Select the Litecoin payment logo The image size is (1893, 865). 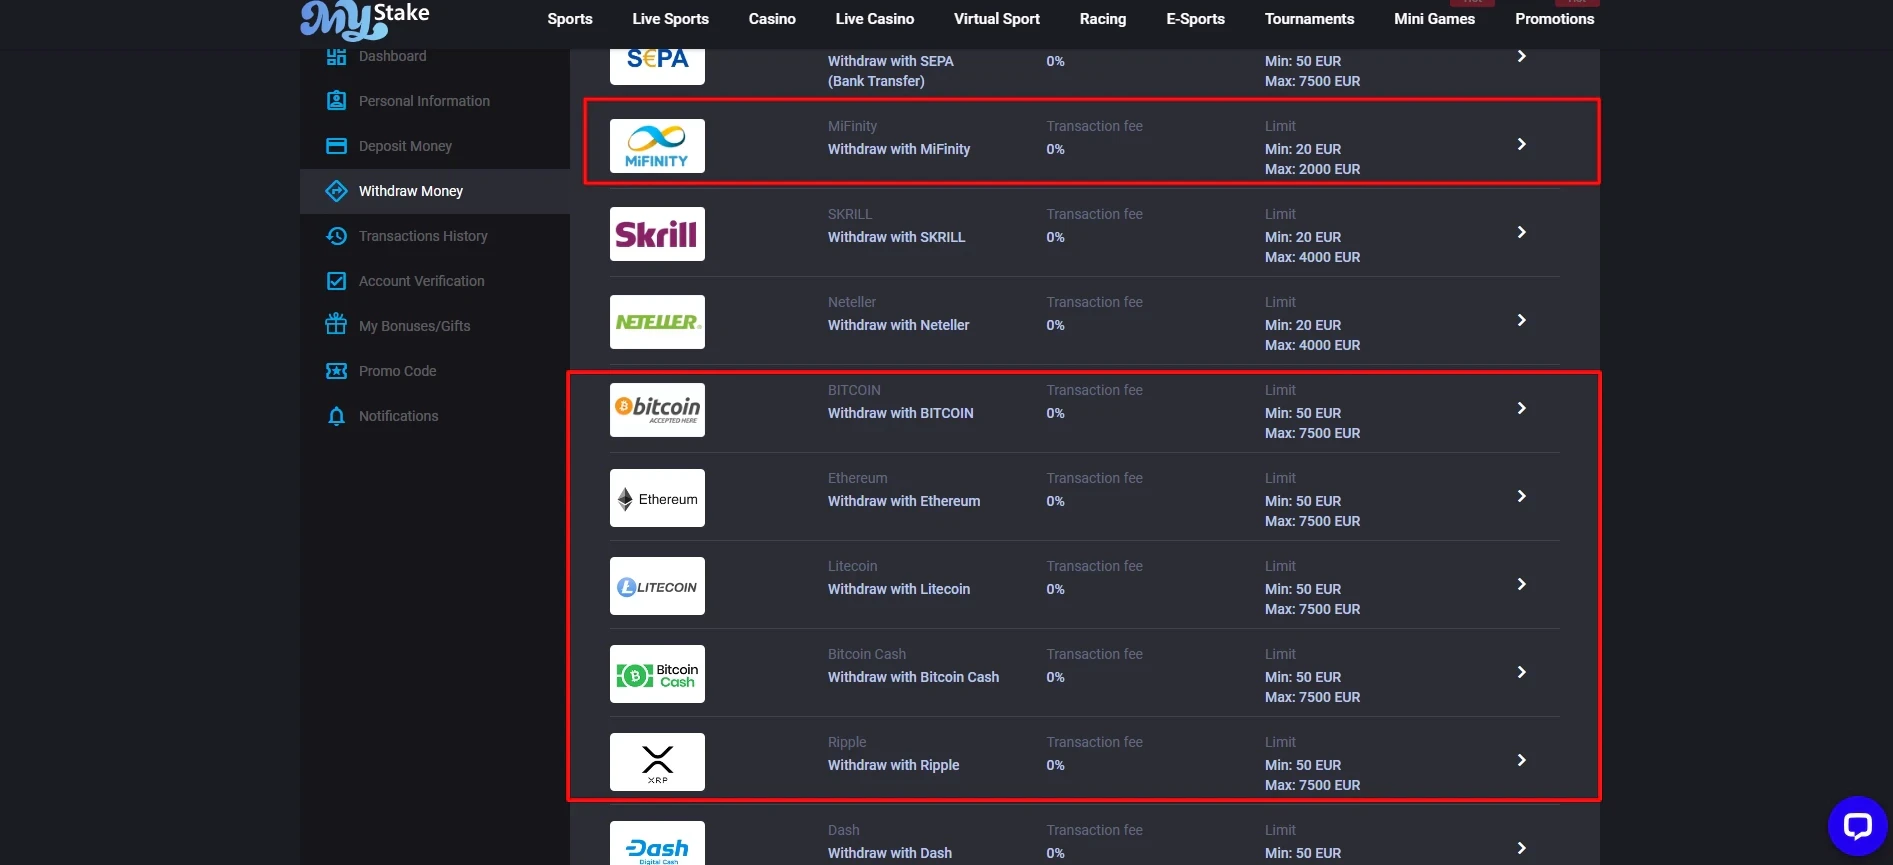point(657,586)
